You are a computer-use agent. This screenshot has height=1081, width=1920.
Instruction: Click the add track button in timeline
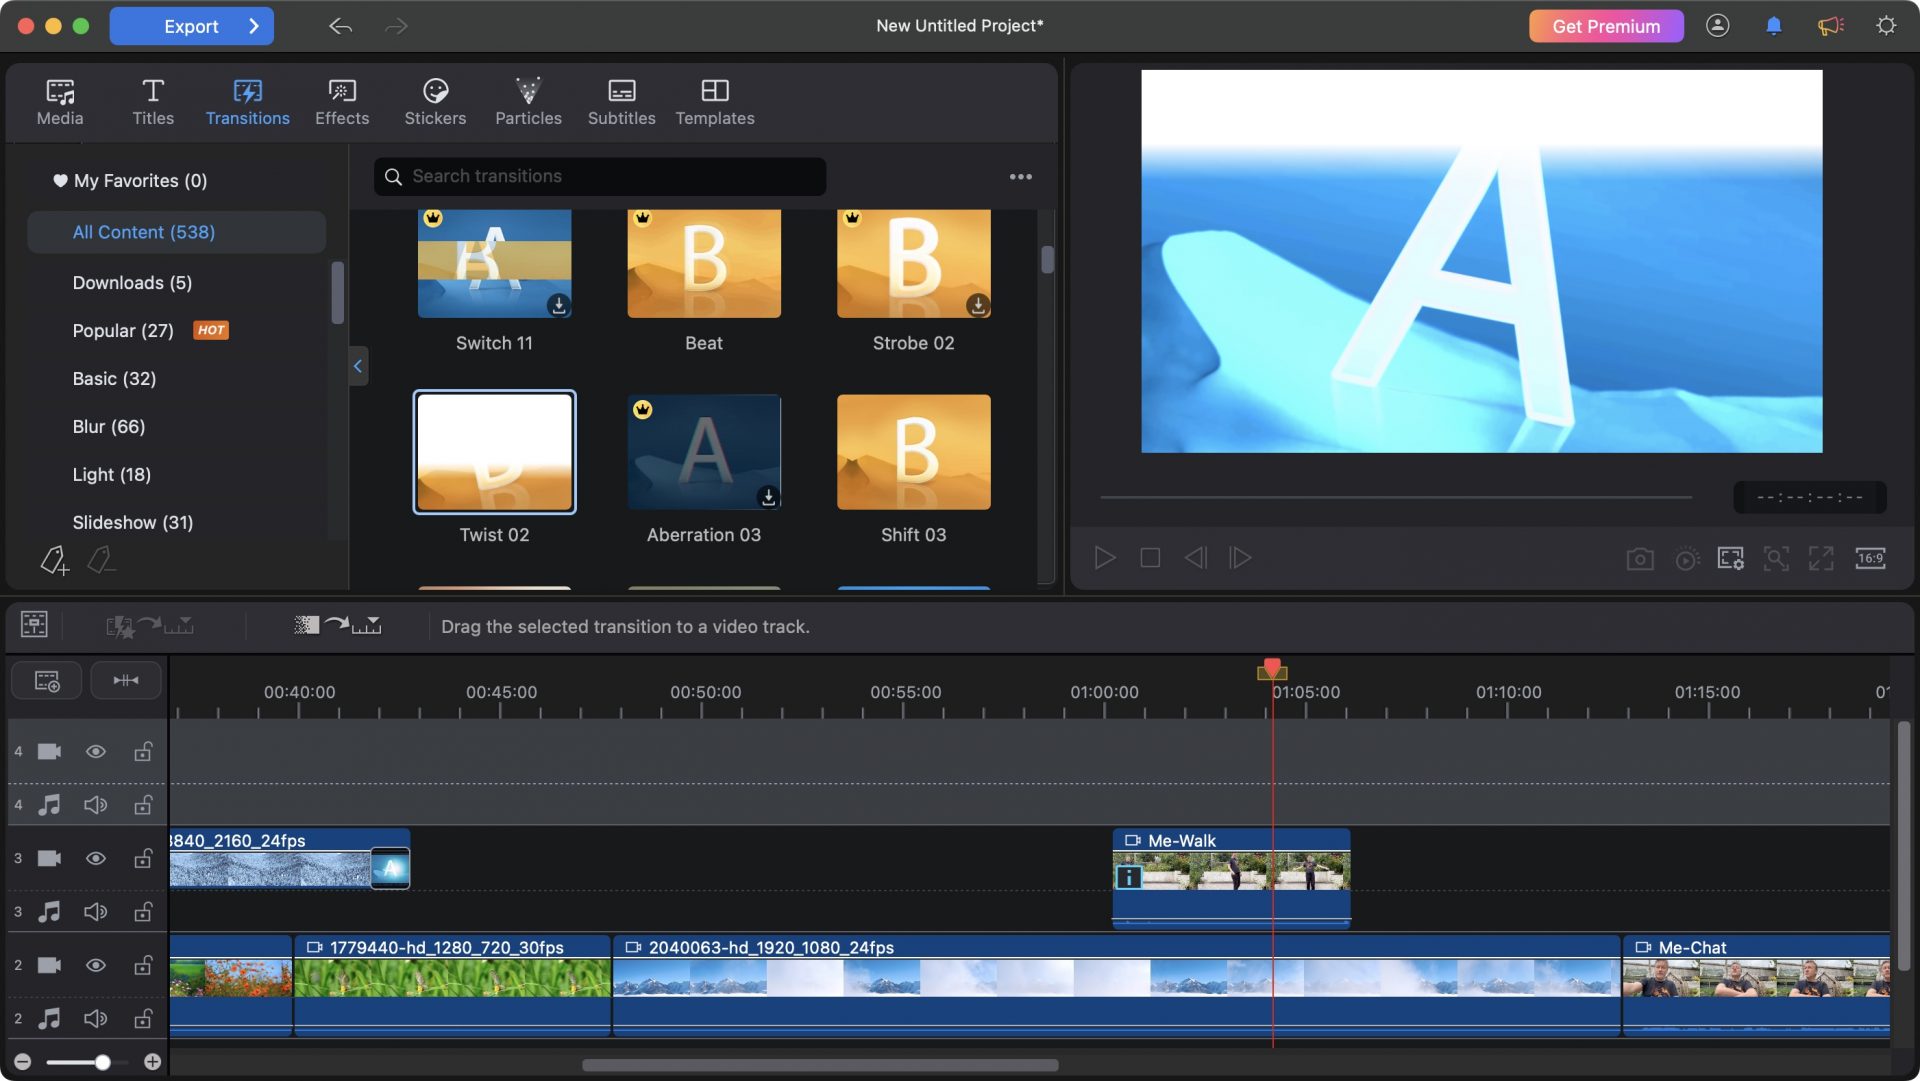[x=47, y=681]
